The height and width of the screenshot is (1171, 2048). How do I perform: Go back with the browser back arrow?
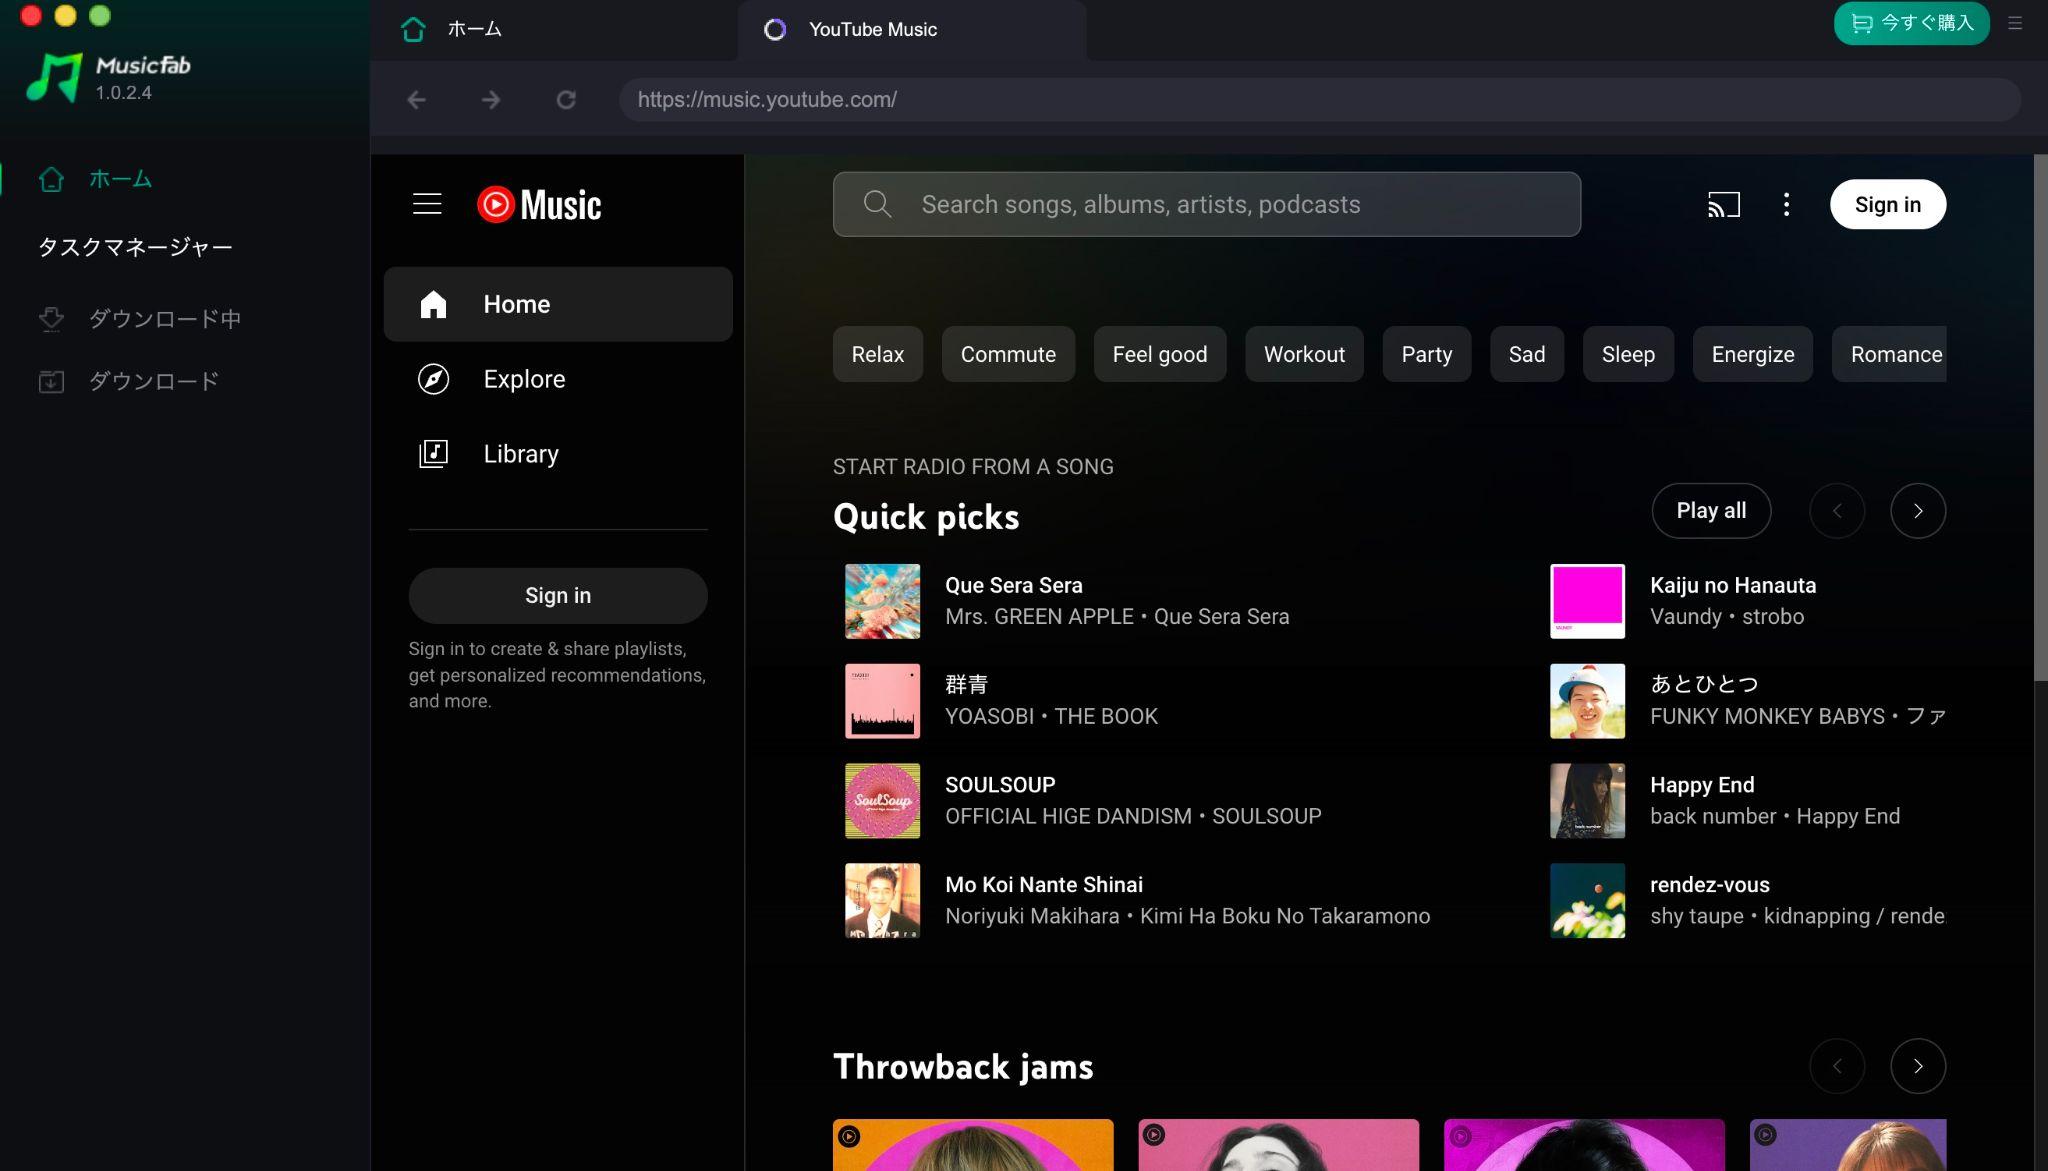(416, 100)
